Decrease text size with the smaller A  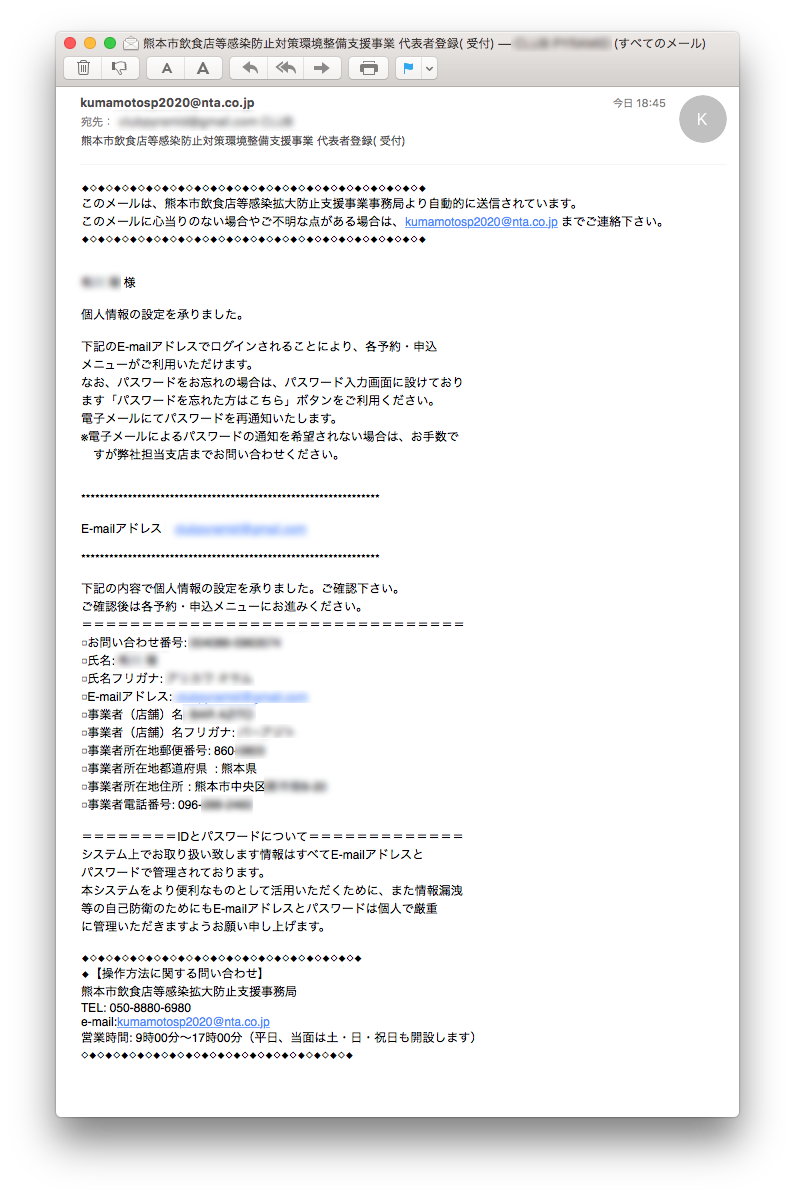[166, 68]
